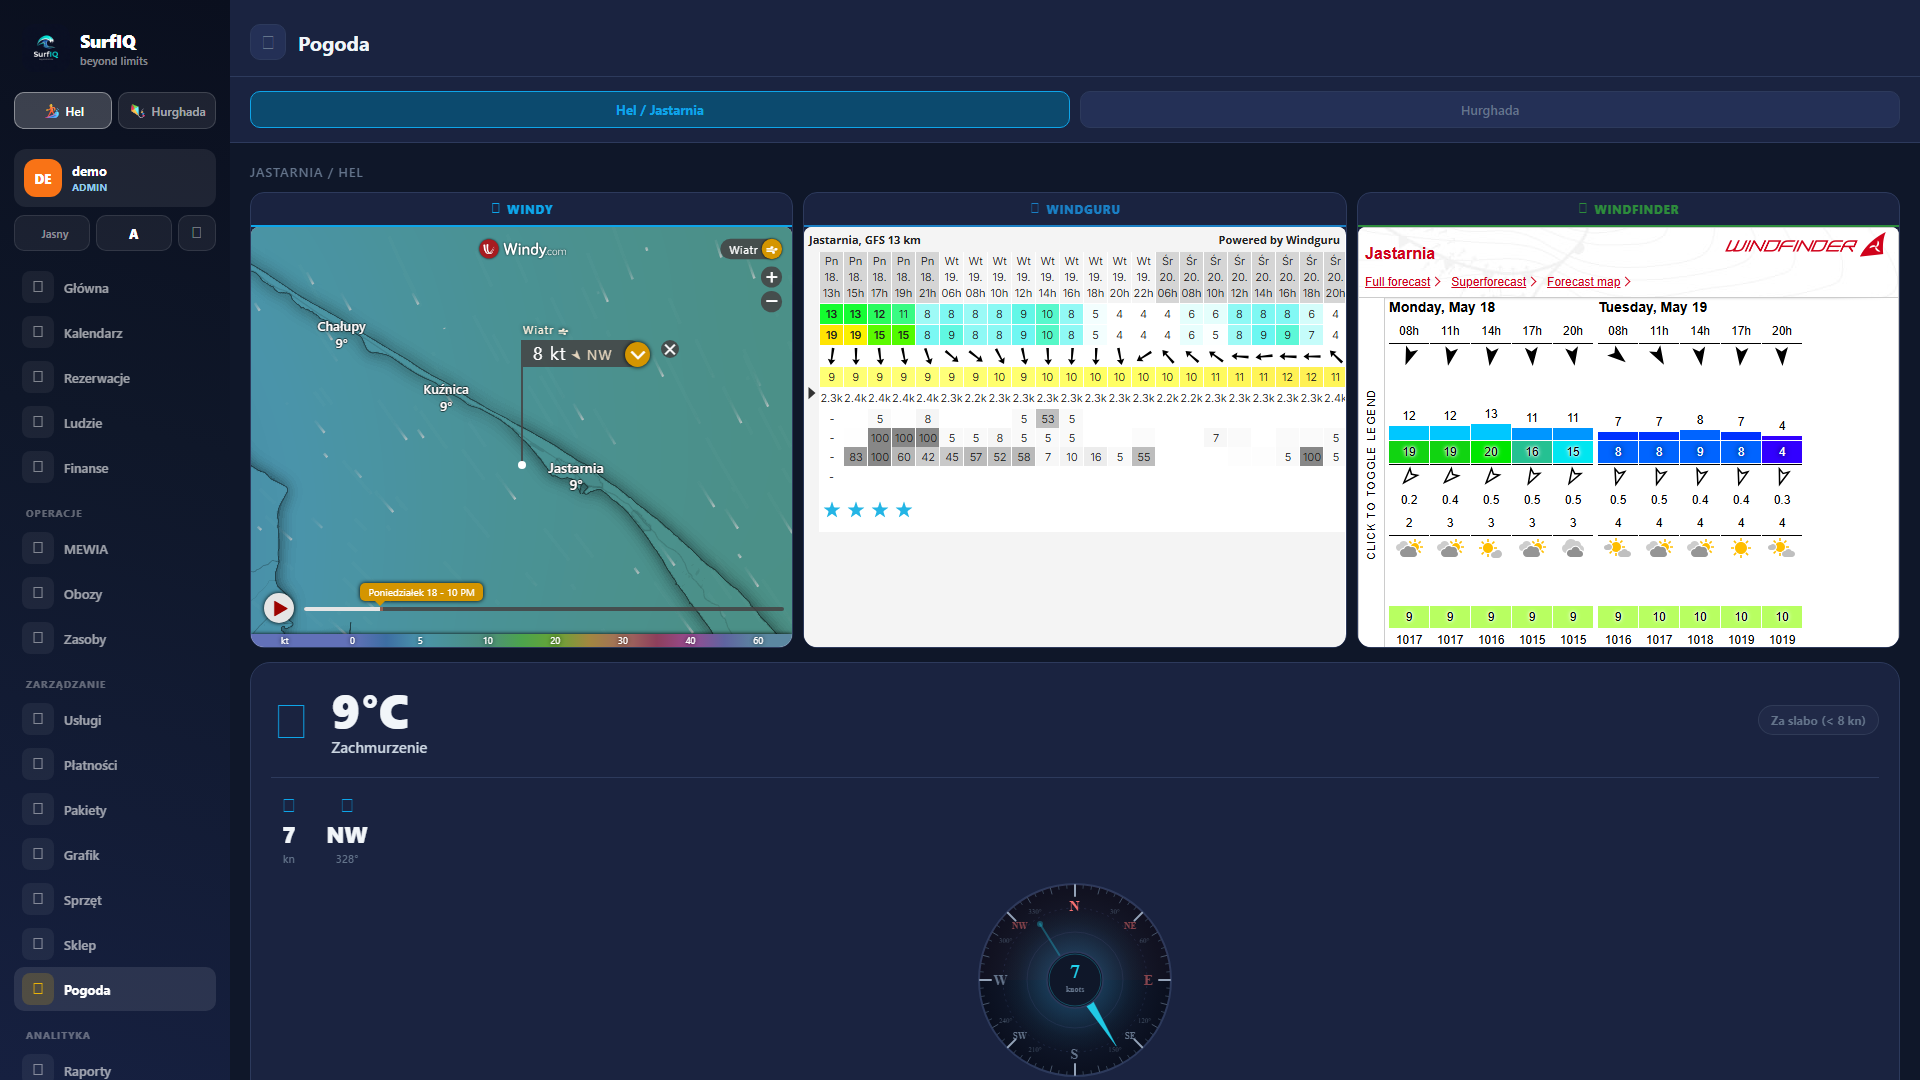Toggle the Wiatr layer on Windy map
1920x1080 pixels.
coord(752,249)
